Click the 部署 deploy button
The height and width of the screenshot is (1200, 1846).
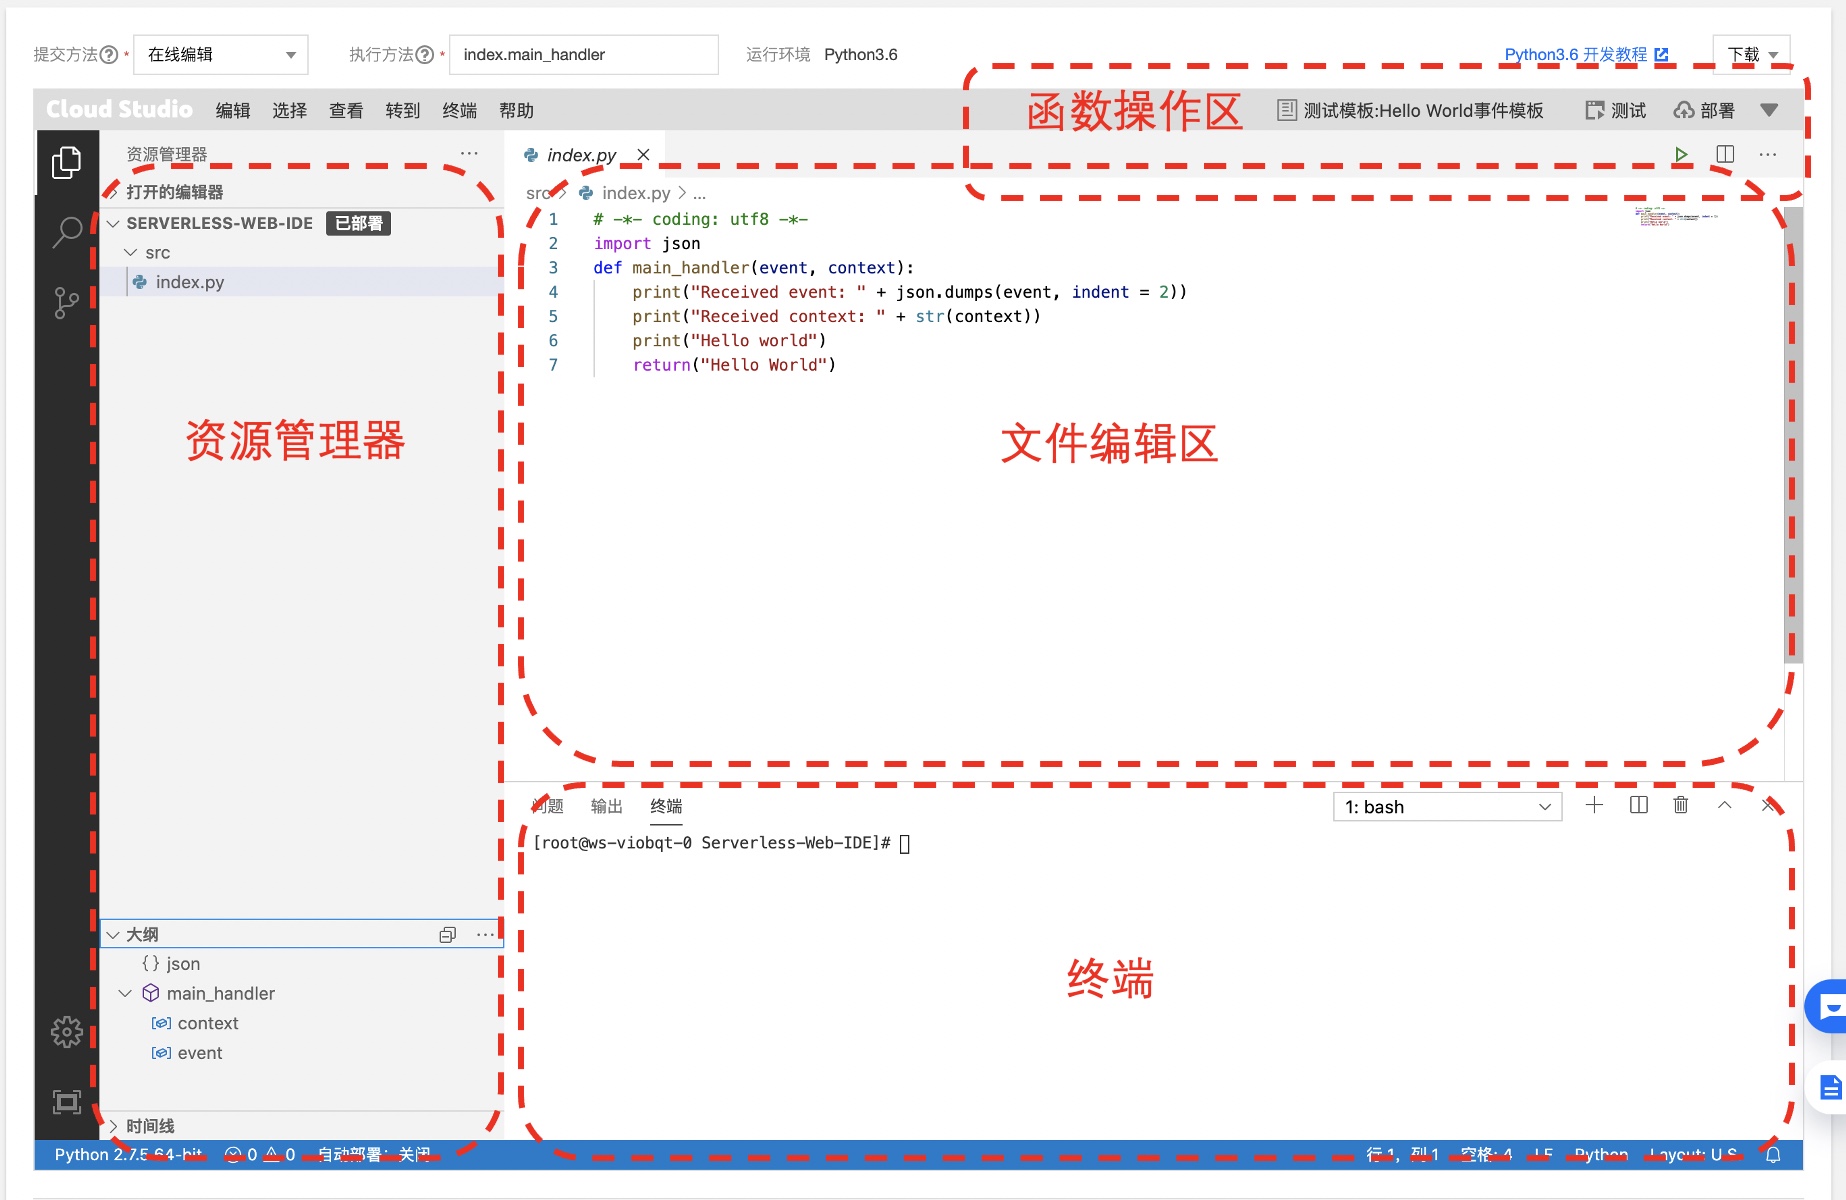click(1705, 110)
